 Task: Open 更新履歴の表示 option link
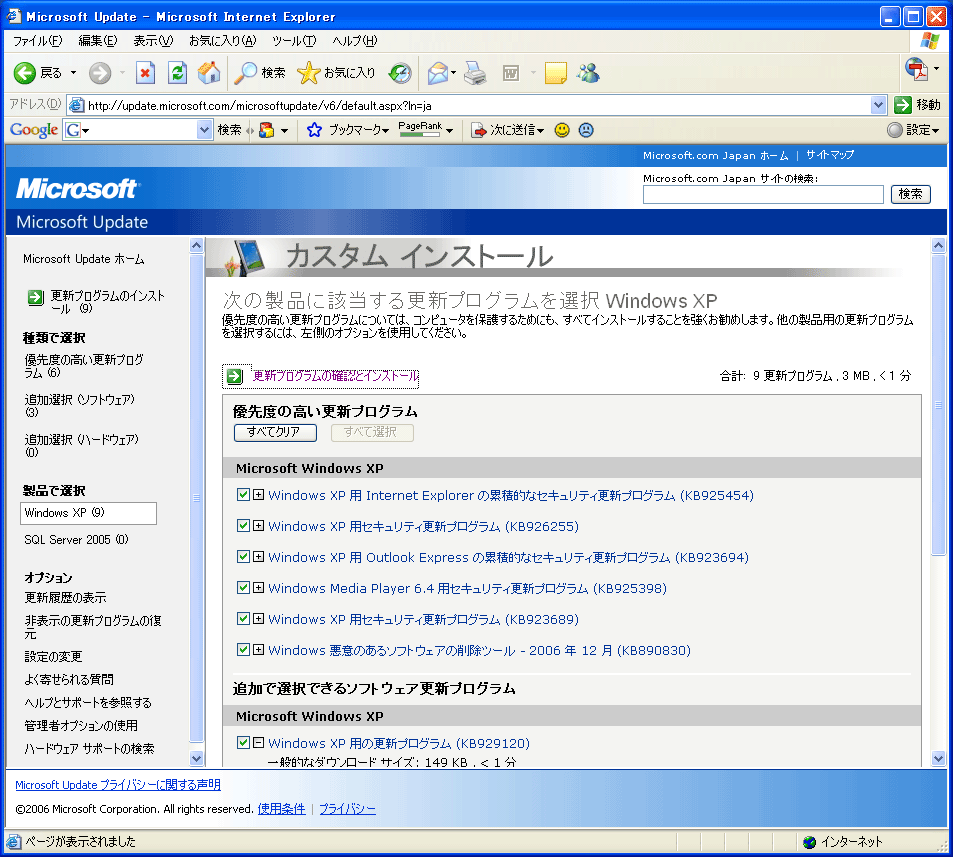point(65,597)
